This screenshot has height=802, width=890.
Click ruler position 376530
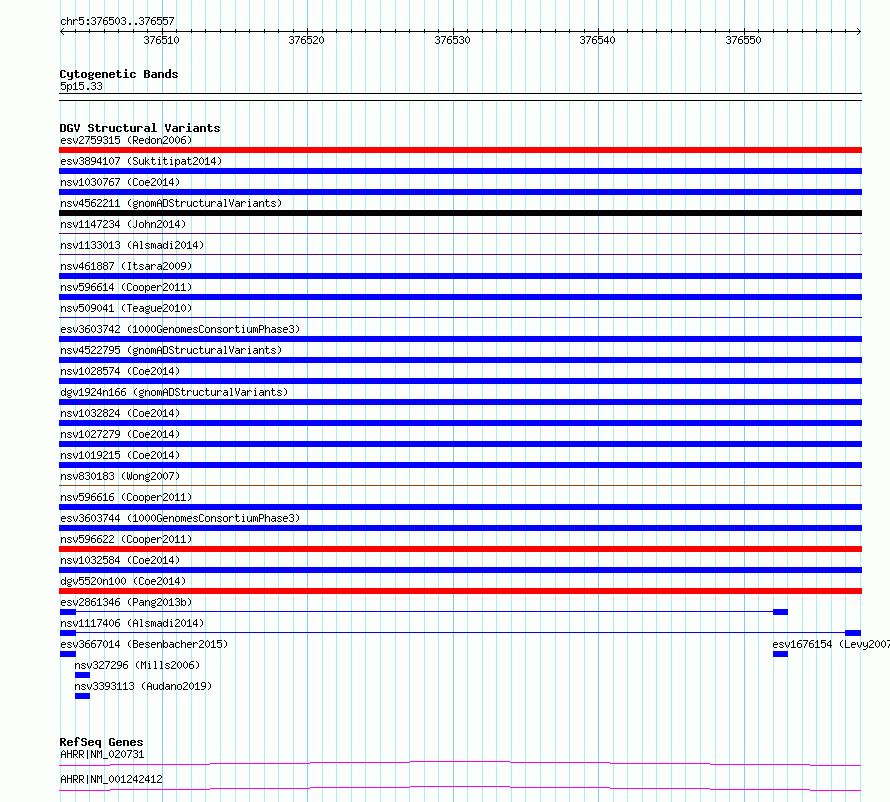(x=452, y=40)
